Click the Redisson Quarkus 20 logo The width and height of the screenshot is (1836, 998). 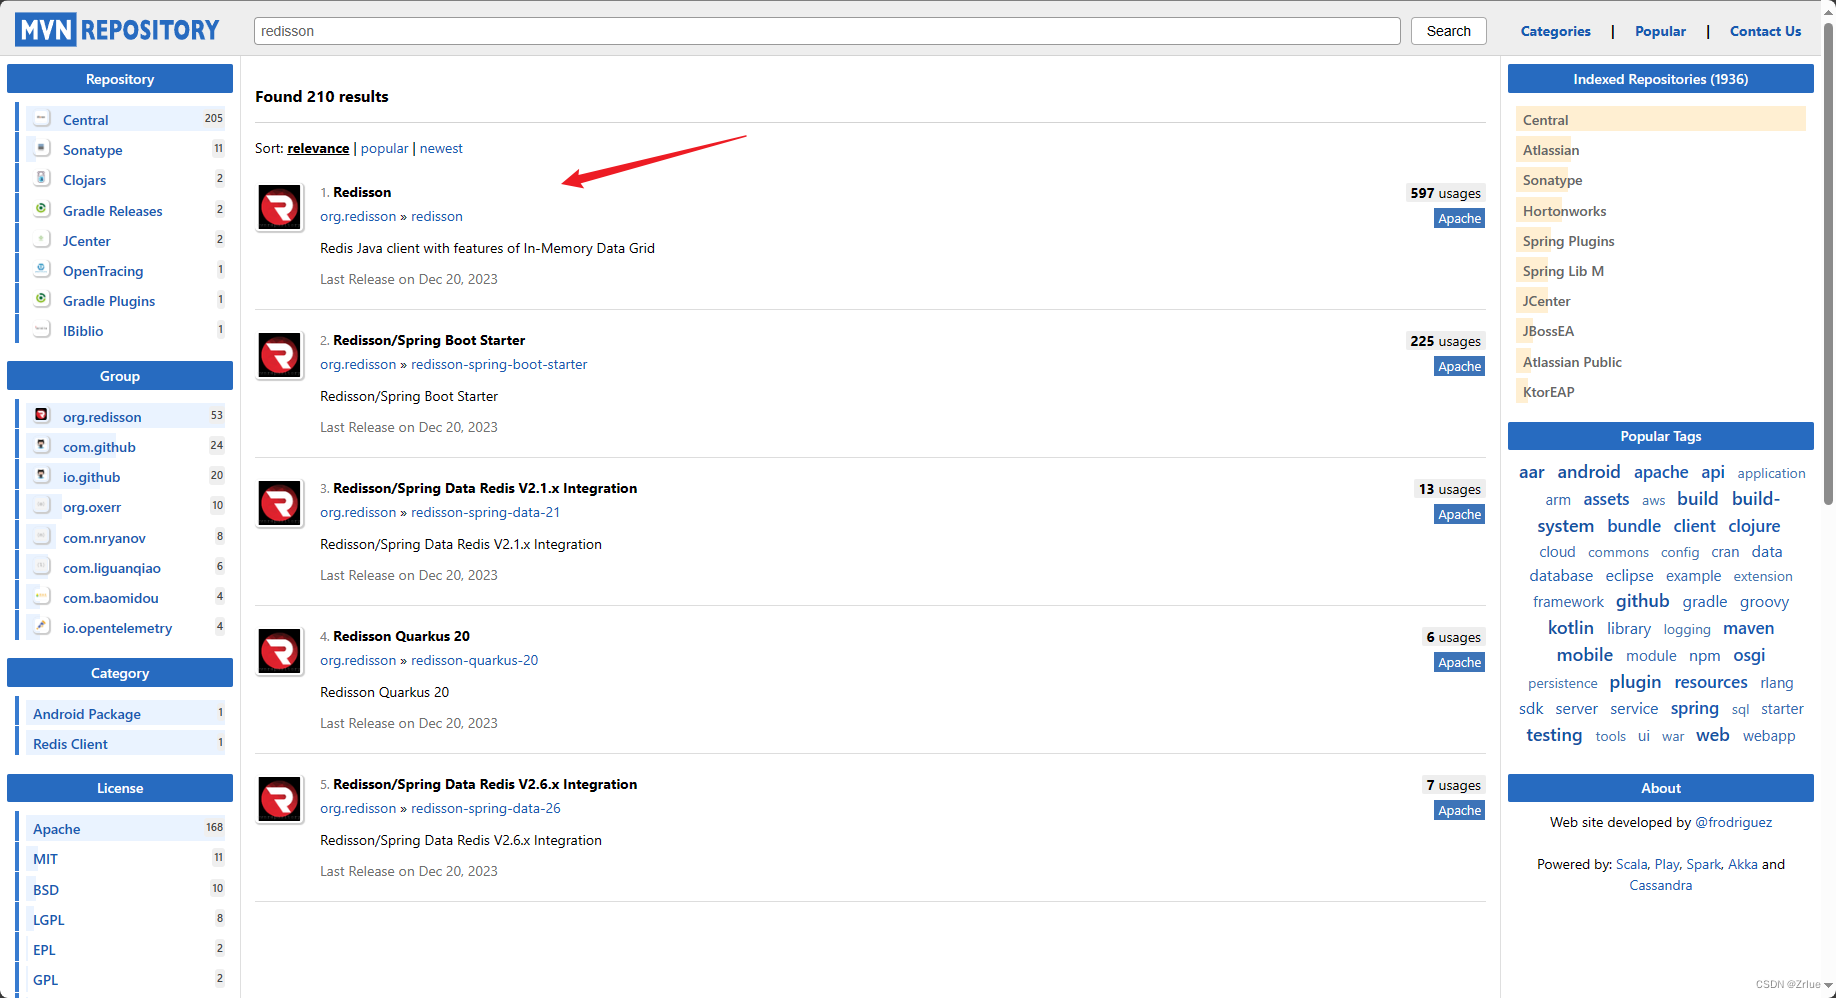click(280, 652)
